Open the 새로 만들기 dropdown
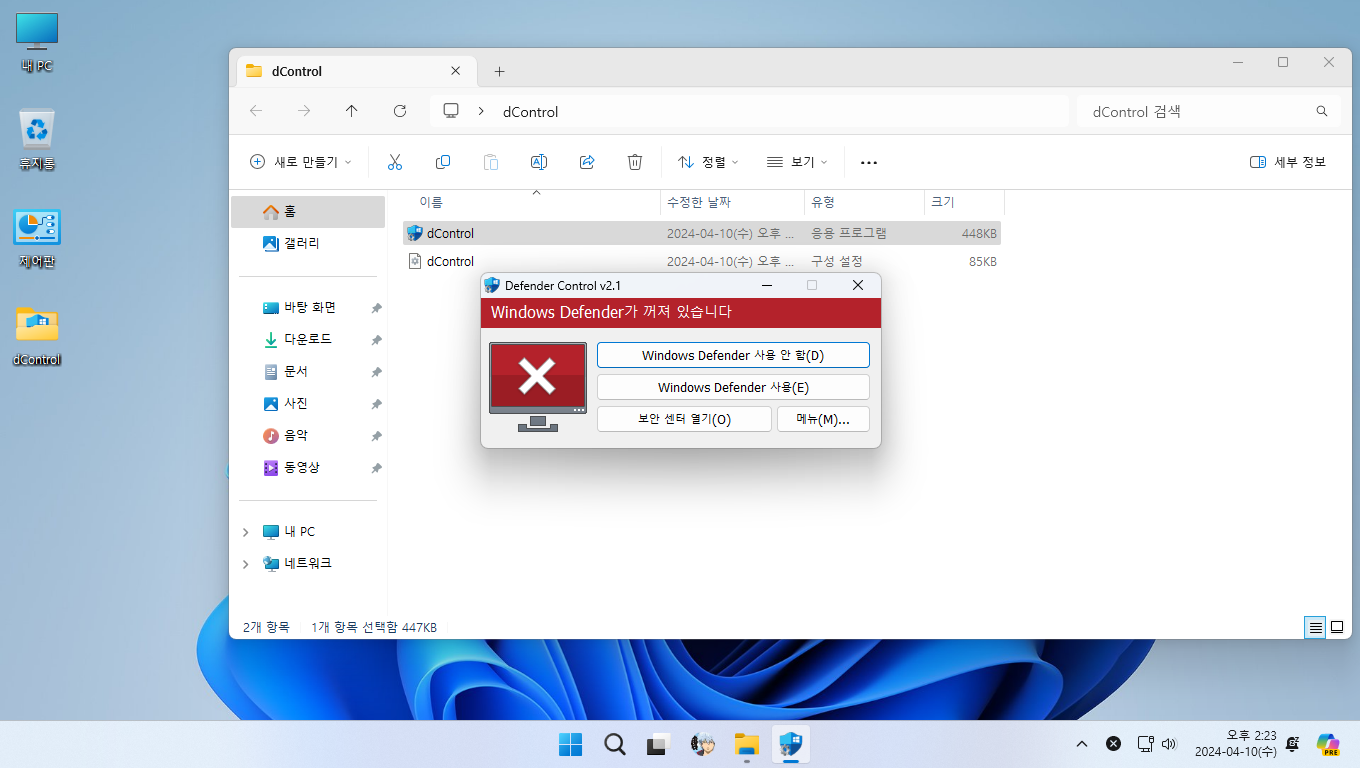This screenshot has width=1360, height=768. (x=300, y=162)
